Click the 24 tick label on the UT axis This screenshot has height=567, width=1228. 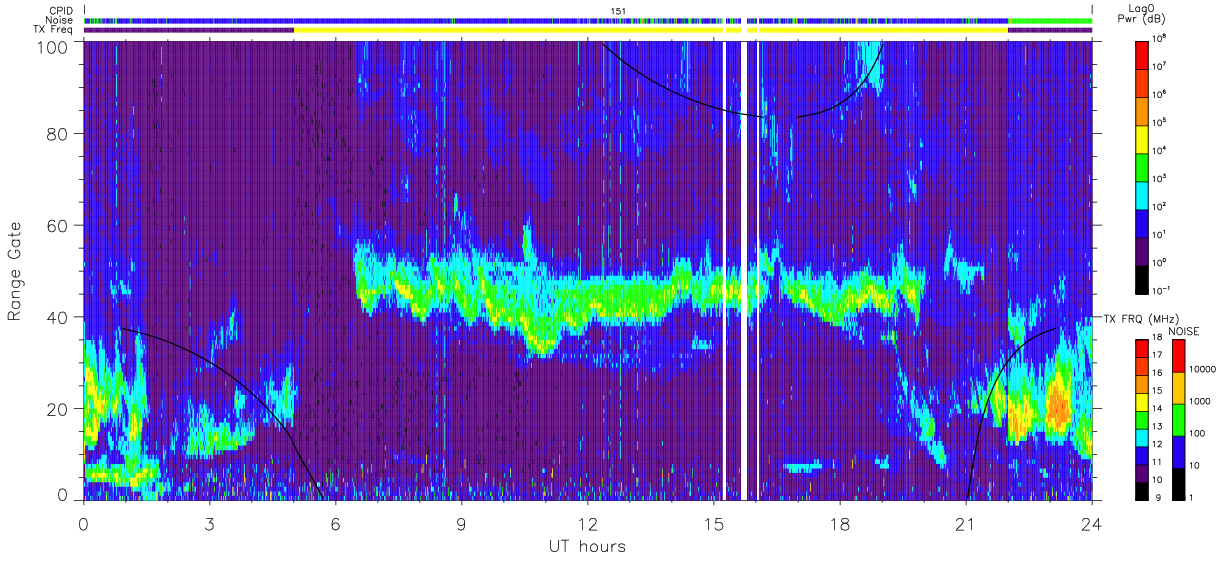point(1091,523)
